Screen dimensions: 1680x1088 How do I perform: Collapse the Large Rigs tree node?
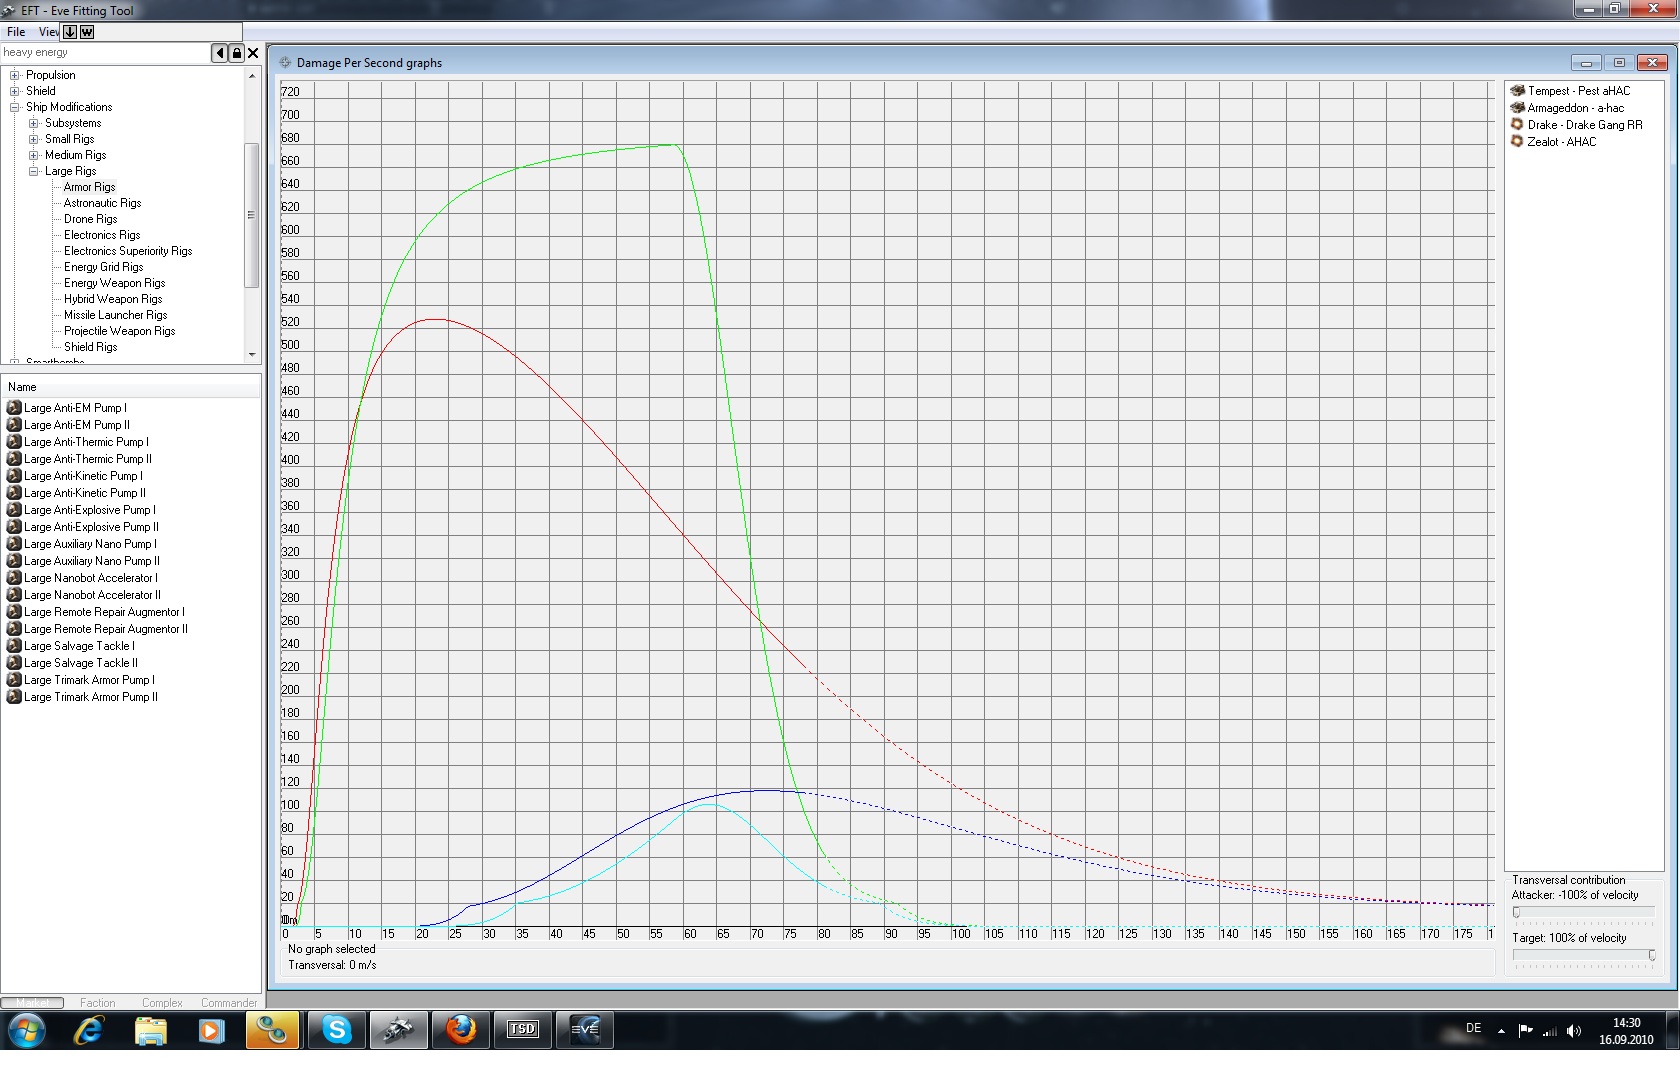34,171
